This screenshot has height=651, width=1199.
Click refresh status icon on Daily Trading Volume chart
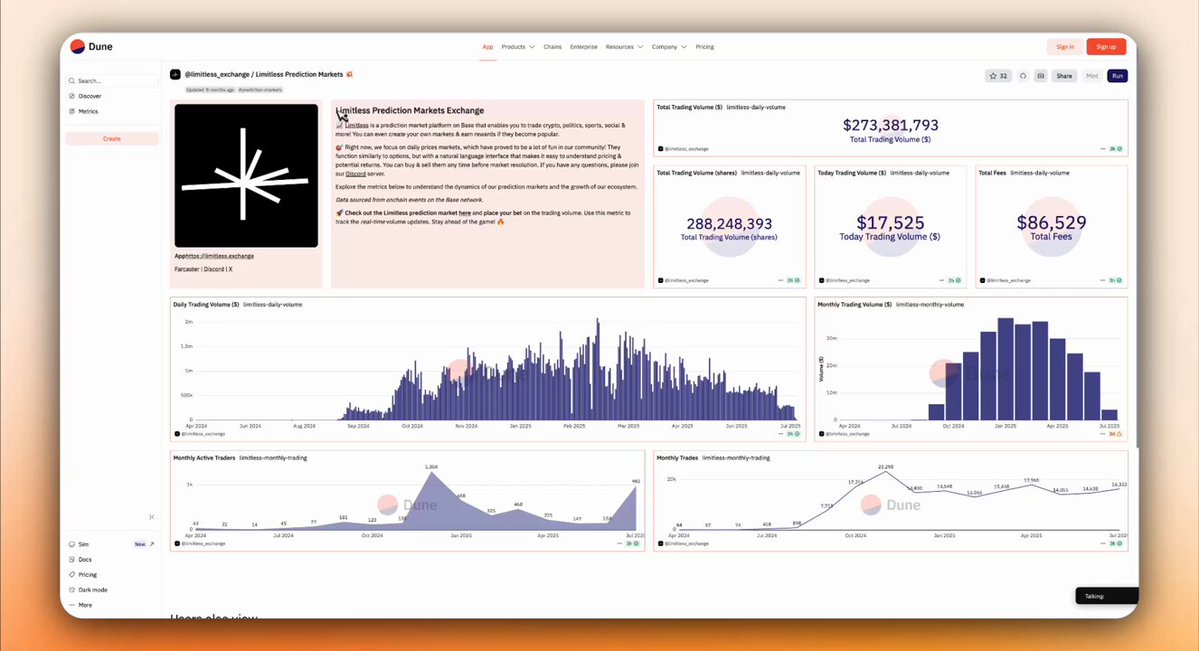[793, 434]
